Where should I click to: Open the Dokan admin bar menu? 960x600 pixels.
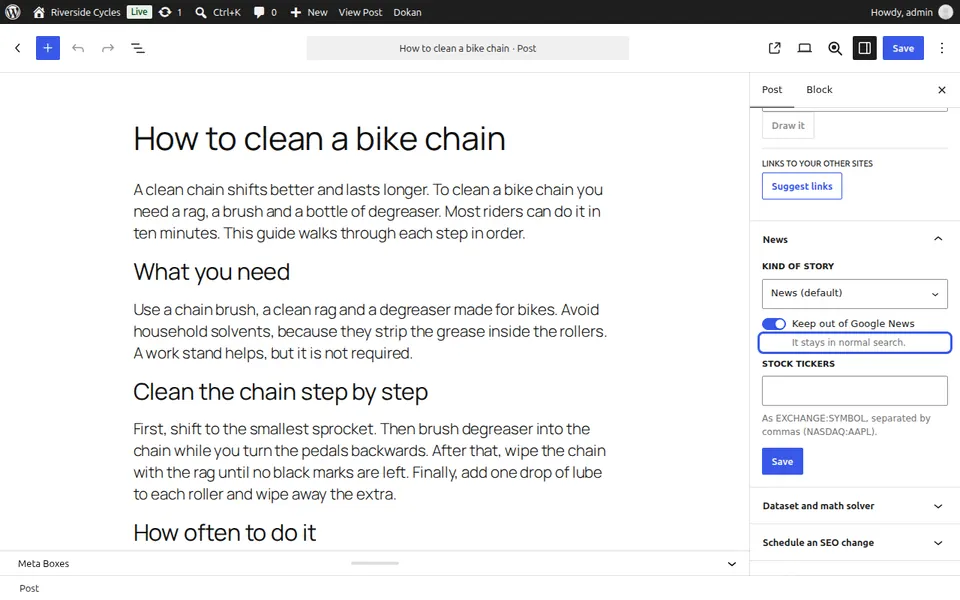tap(407, 12)
